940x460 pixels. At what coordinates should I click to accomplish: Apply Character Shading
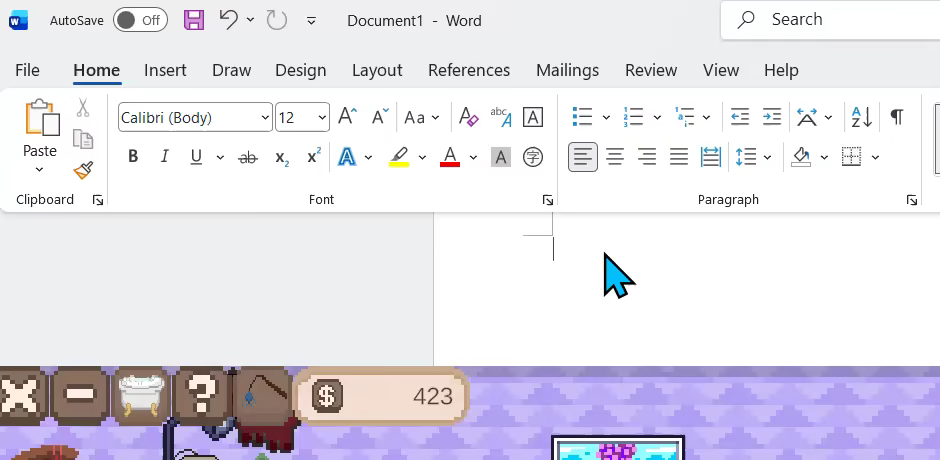pos(501,157)
